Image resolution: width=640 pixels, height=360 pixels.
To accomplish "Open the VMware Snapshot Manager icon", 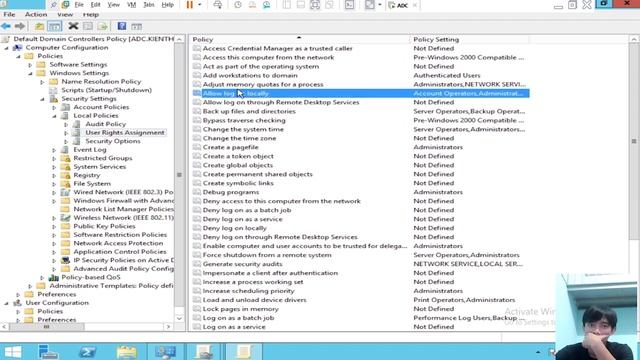I will pyautogui.click(x=267, y=5).
